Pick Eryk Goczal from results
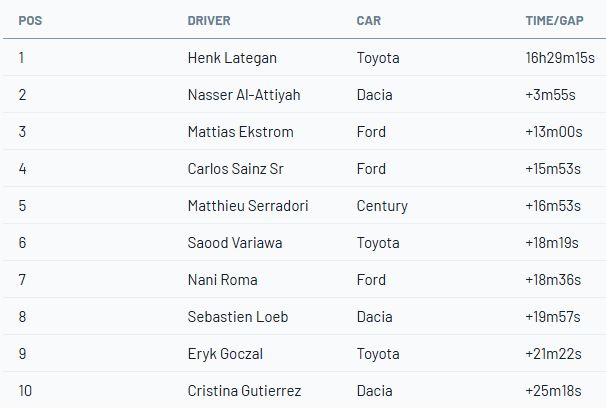606x408 pixels. [224, 354]
